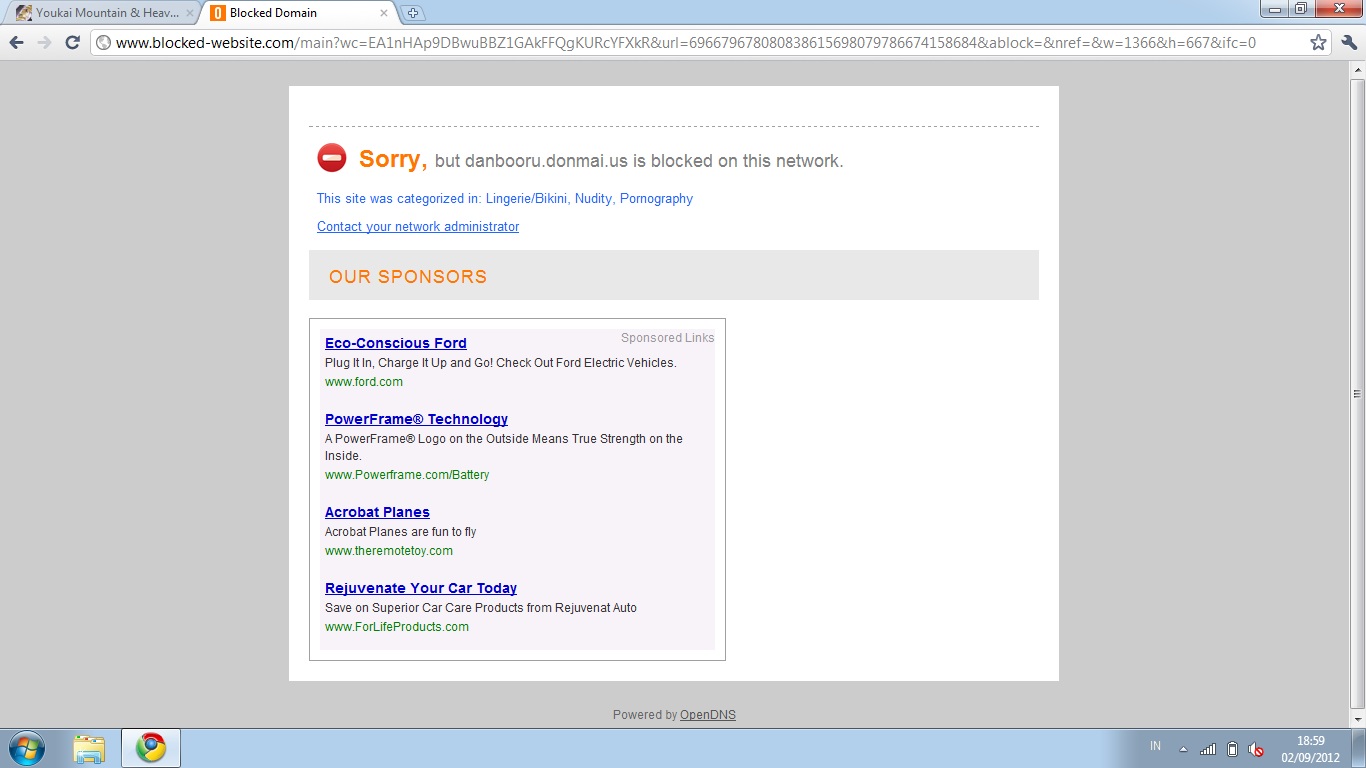Visit the OpenDNS link in footer
The width and height of the screenshot is (1366, 768).
click(x=708, y=715)
